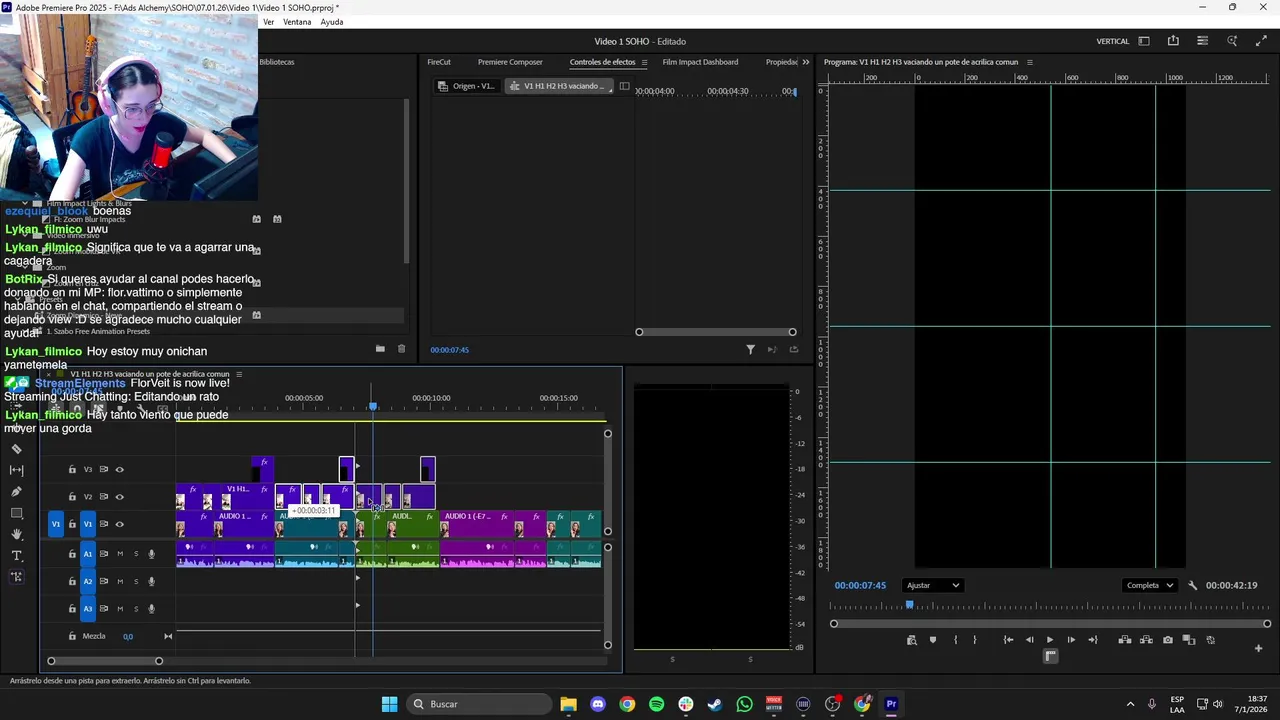Toggle A2 track targeting
Viewport: 1280px width, 720px height.
pyautogui.click(x=88, y=581)
